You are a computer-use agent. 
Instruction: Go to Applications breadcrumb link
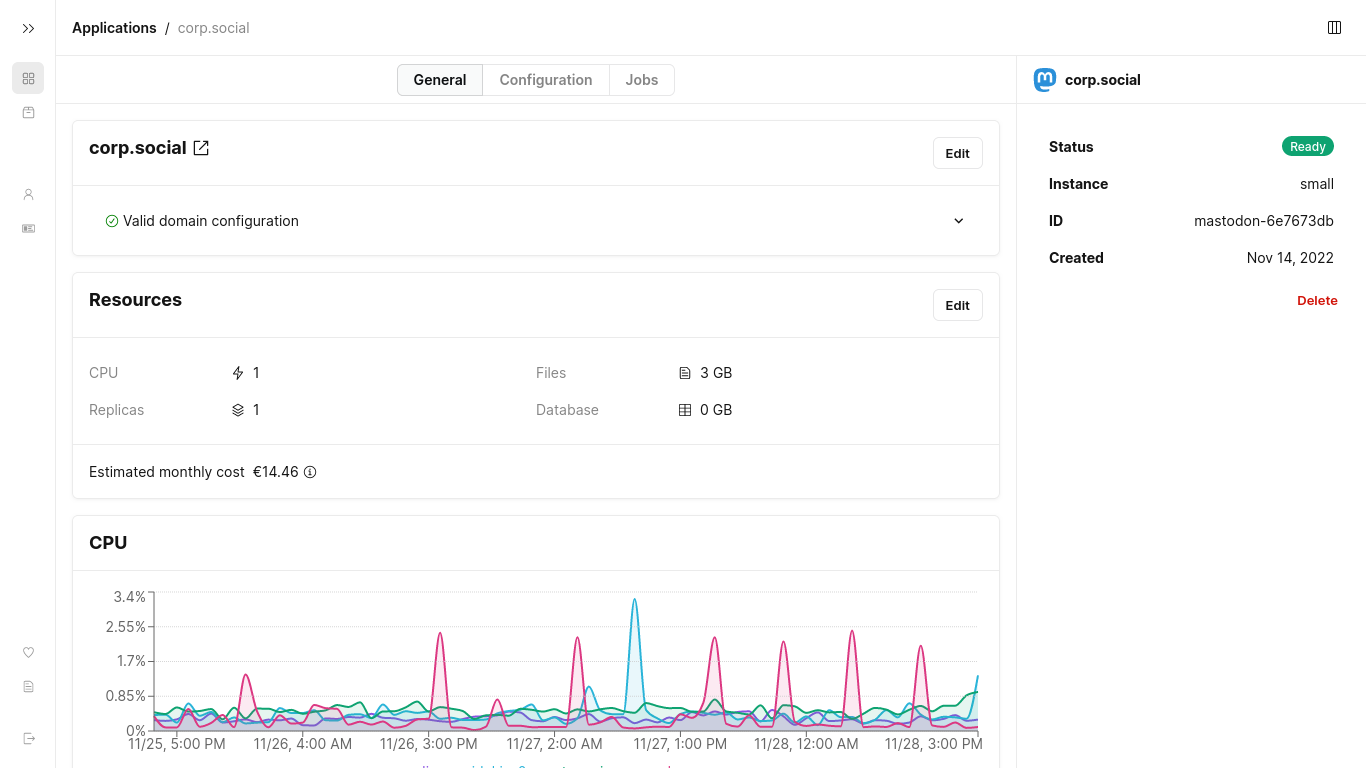click(114, 28)
